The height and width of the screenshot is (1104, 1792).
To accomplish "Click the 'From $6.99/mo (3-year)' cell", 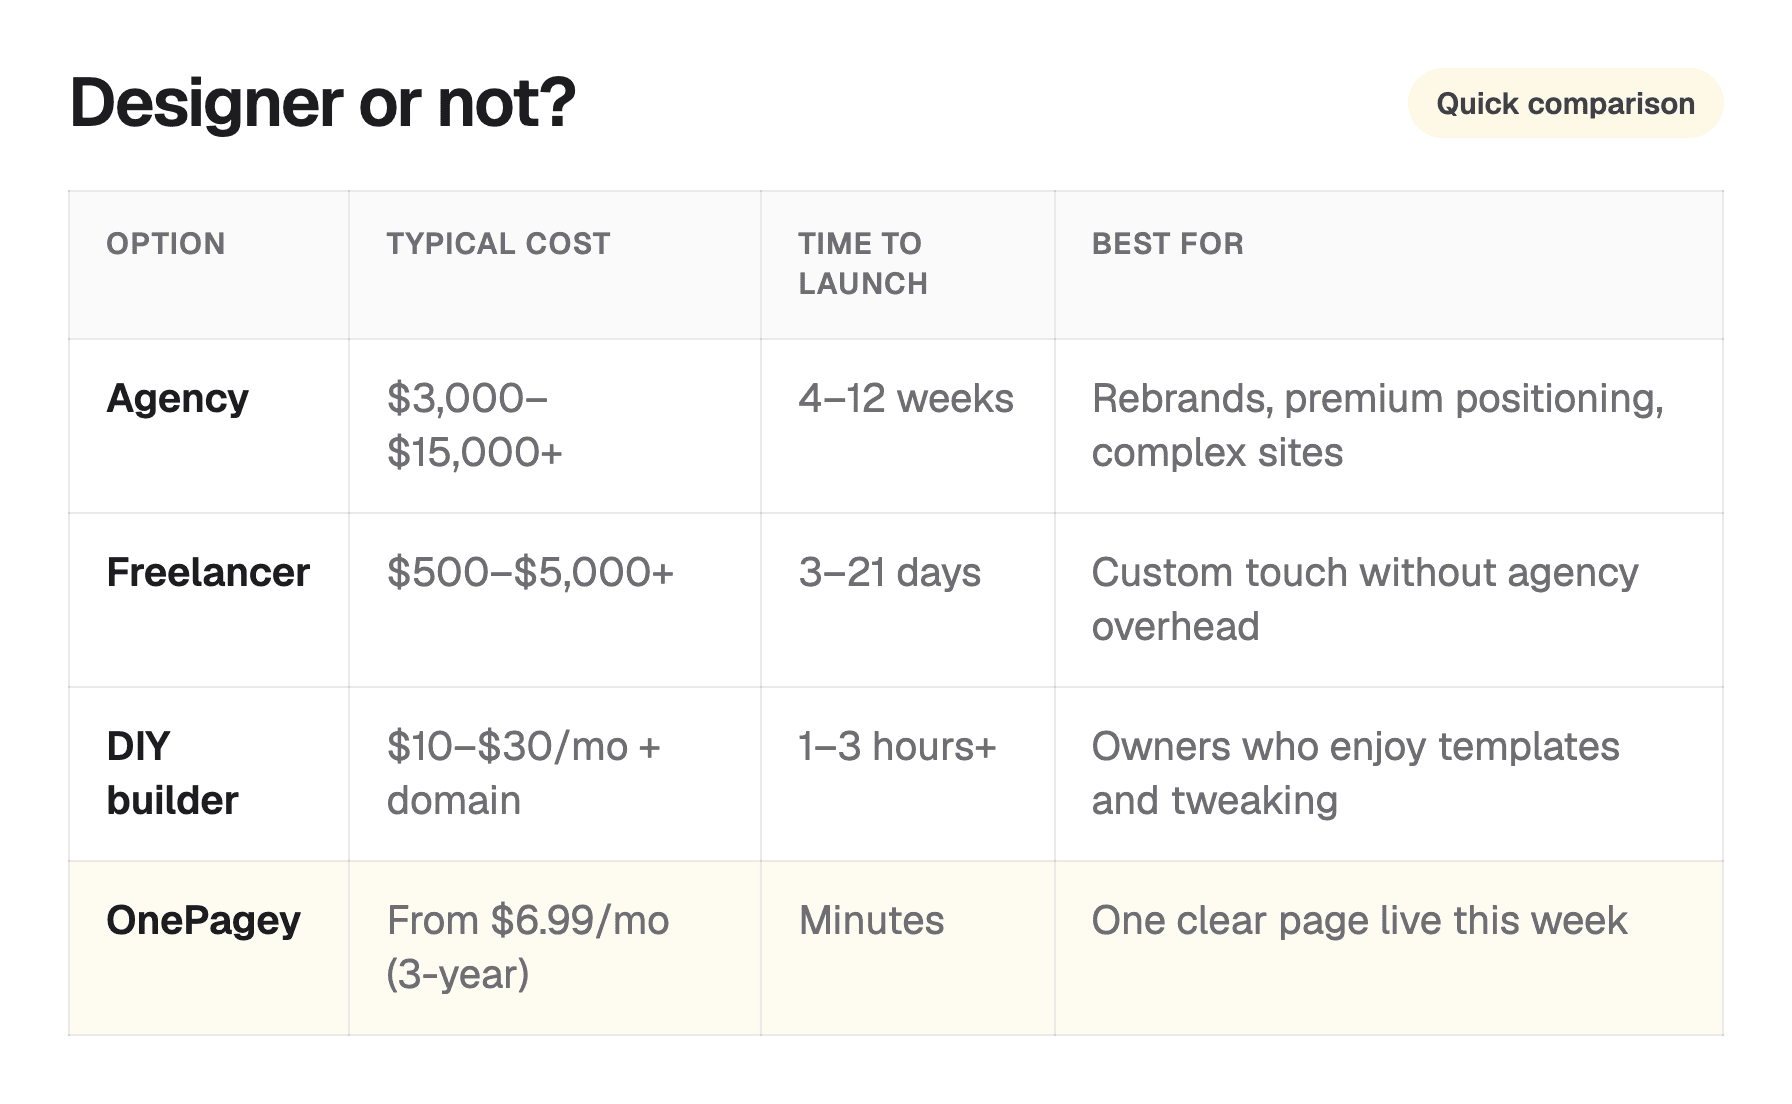I will point(555,948).
